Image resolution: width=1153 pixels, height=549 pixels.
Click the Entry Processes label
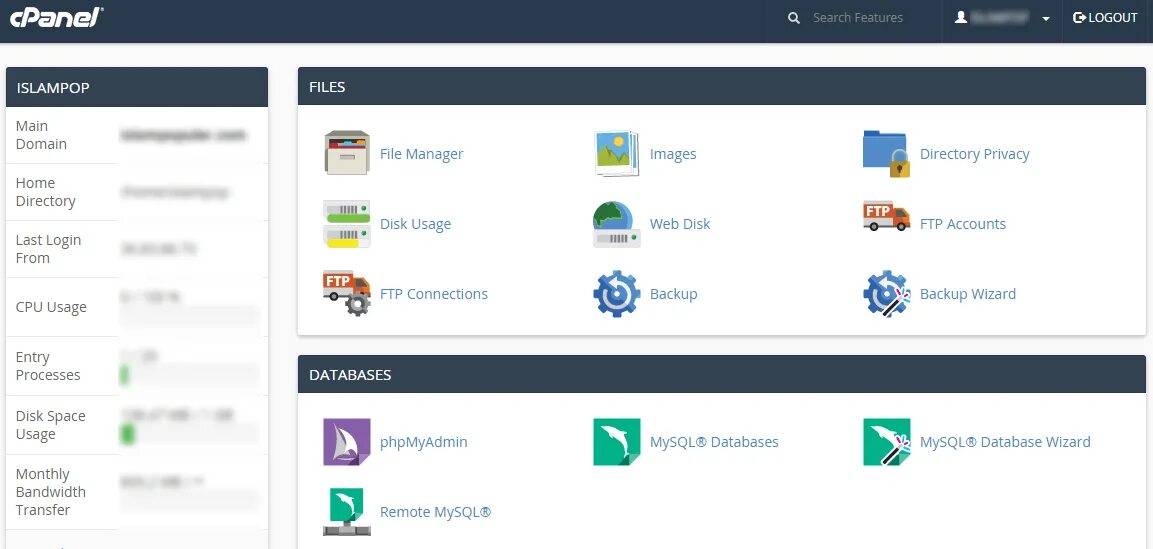(48, 366)
